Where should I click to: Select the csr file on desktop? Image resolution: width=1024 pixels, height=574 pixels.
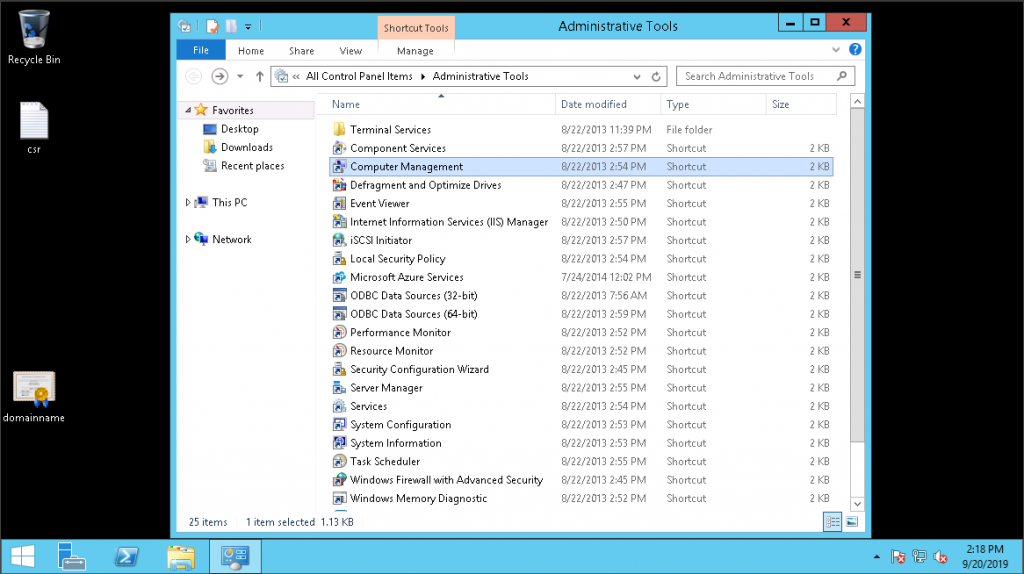34,128
